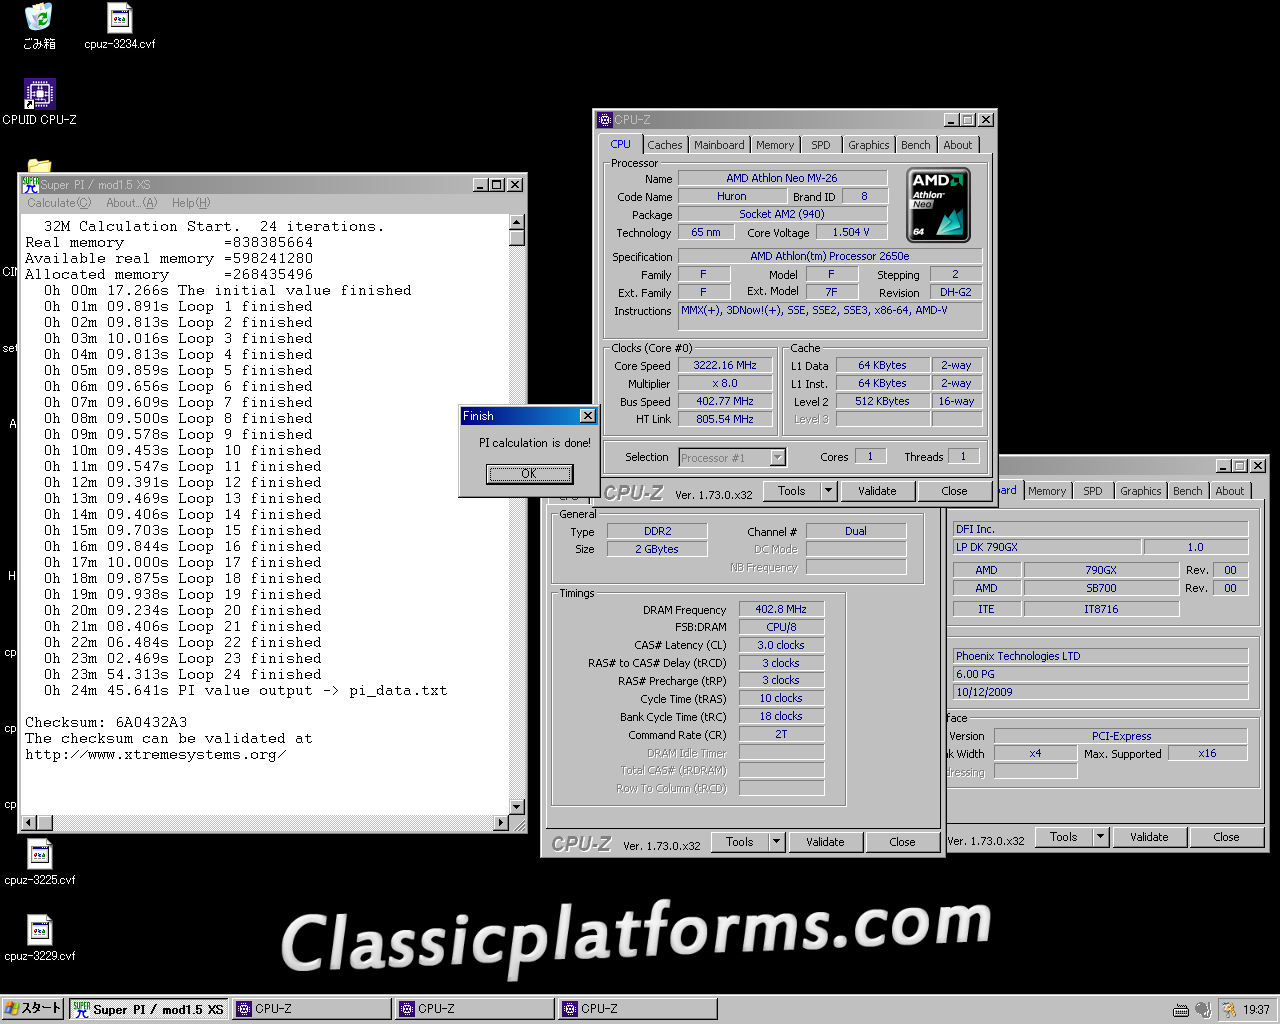Screen dimensions: 1280x1024
Task: Click the taskbar clock showing 19:37
Action: coord(1256,1010)
